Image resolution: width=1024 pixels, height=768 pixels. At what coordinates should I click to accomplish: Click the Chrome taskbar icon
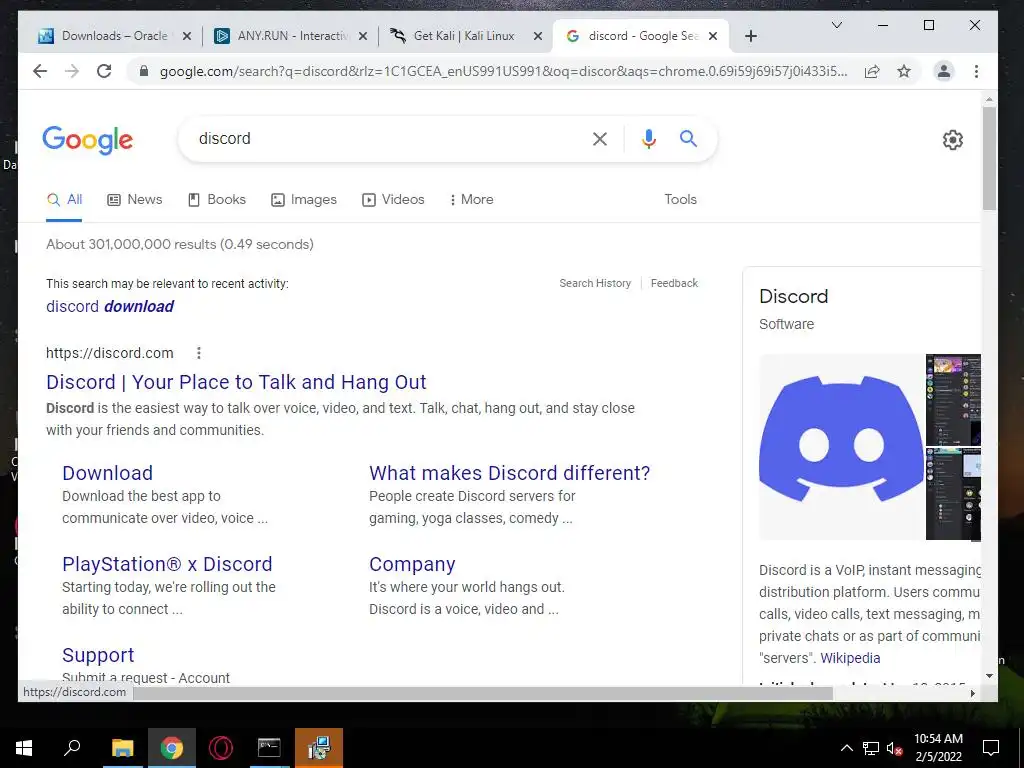[172, 748]
